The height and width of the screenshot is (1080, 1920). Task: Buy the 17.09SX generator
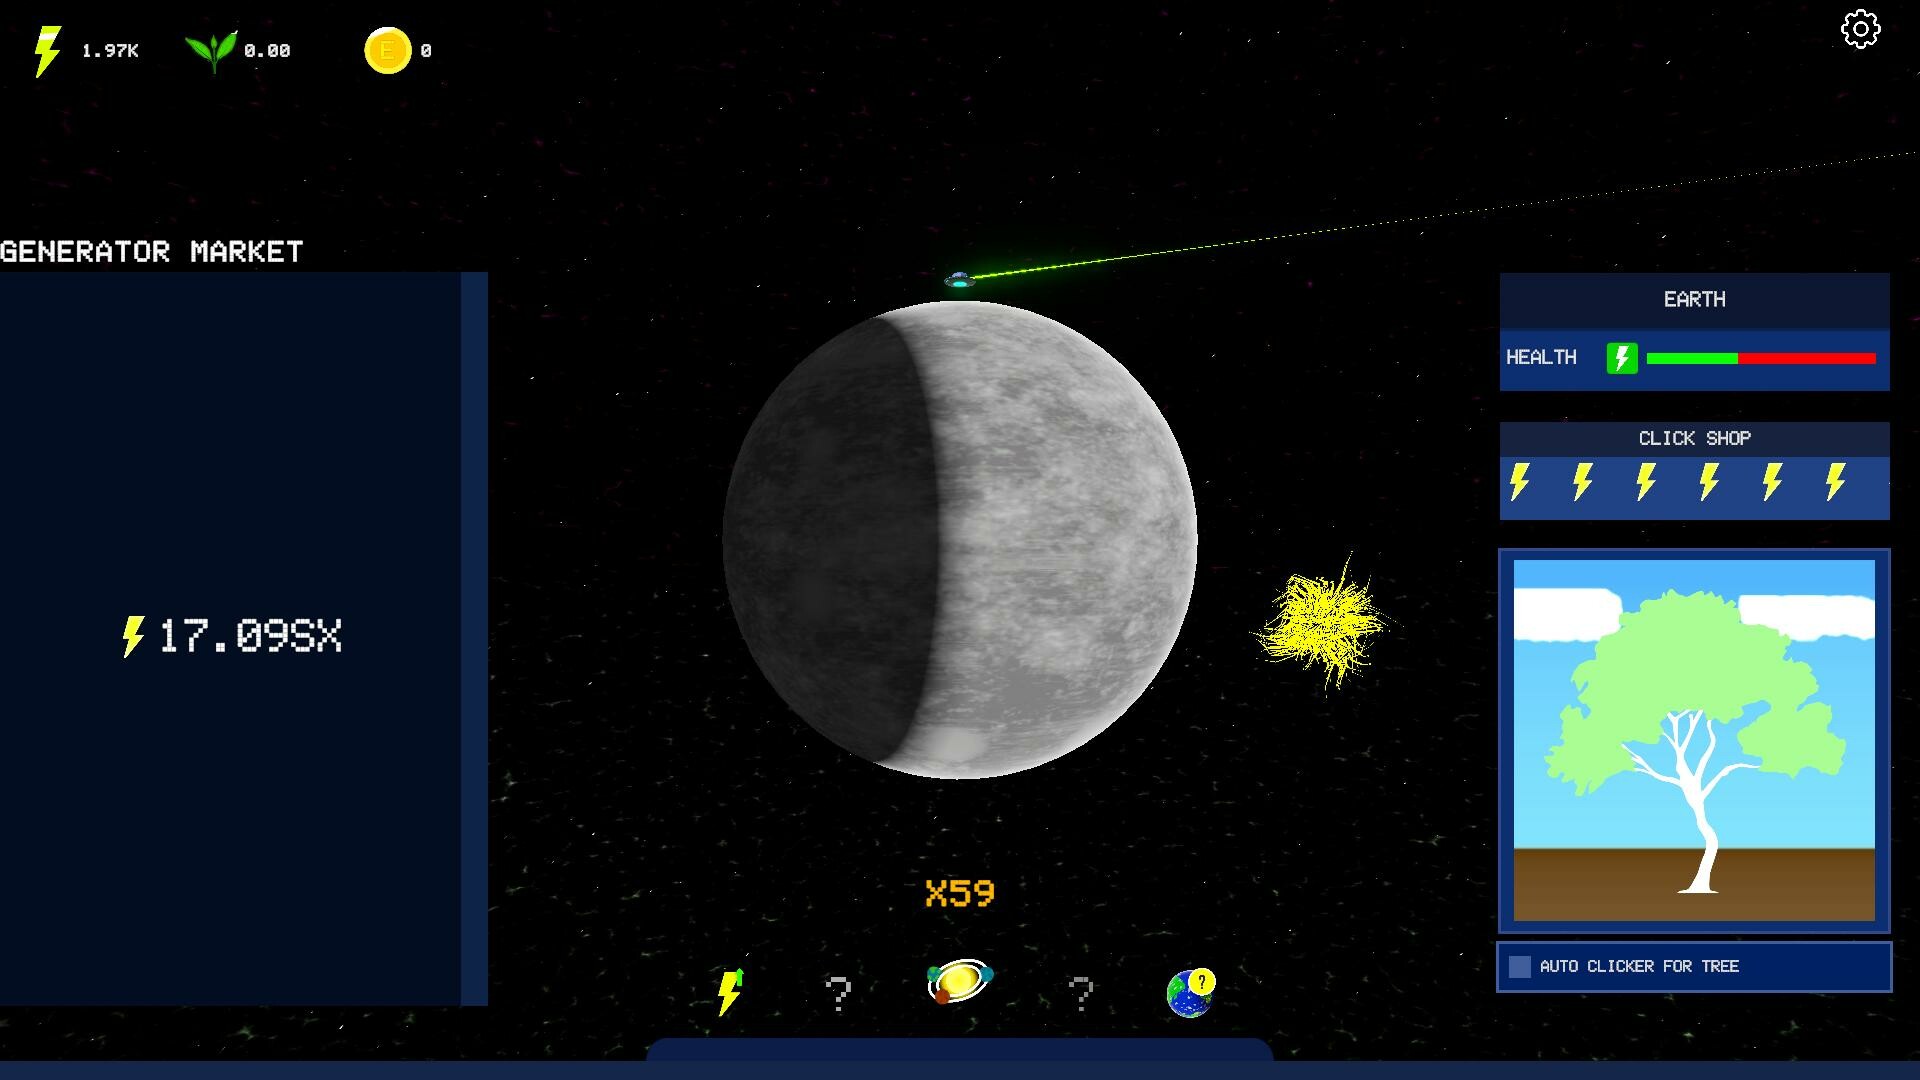point(231,636)
